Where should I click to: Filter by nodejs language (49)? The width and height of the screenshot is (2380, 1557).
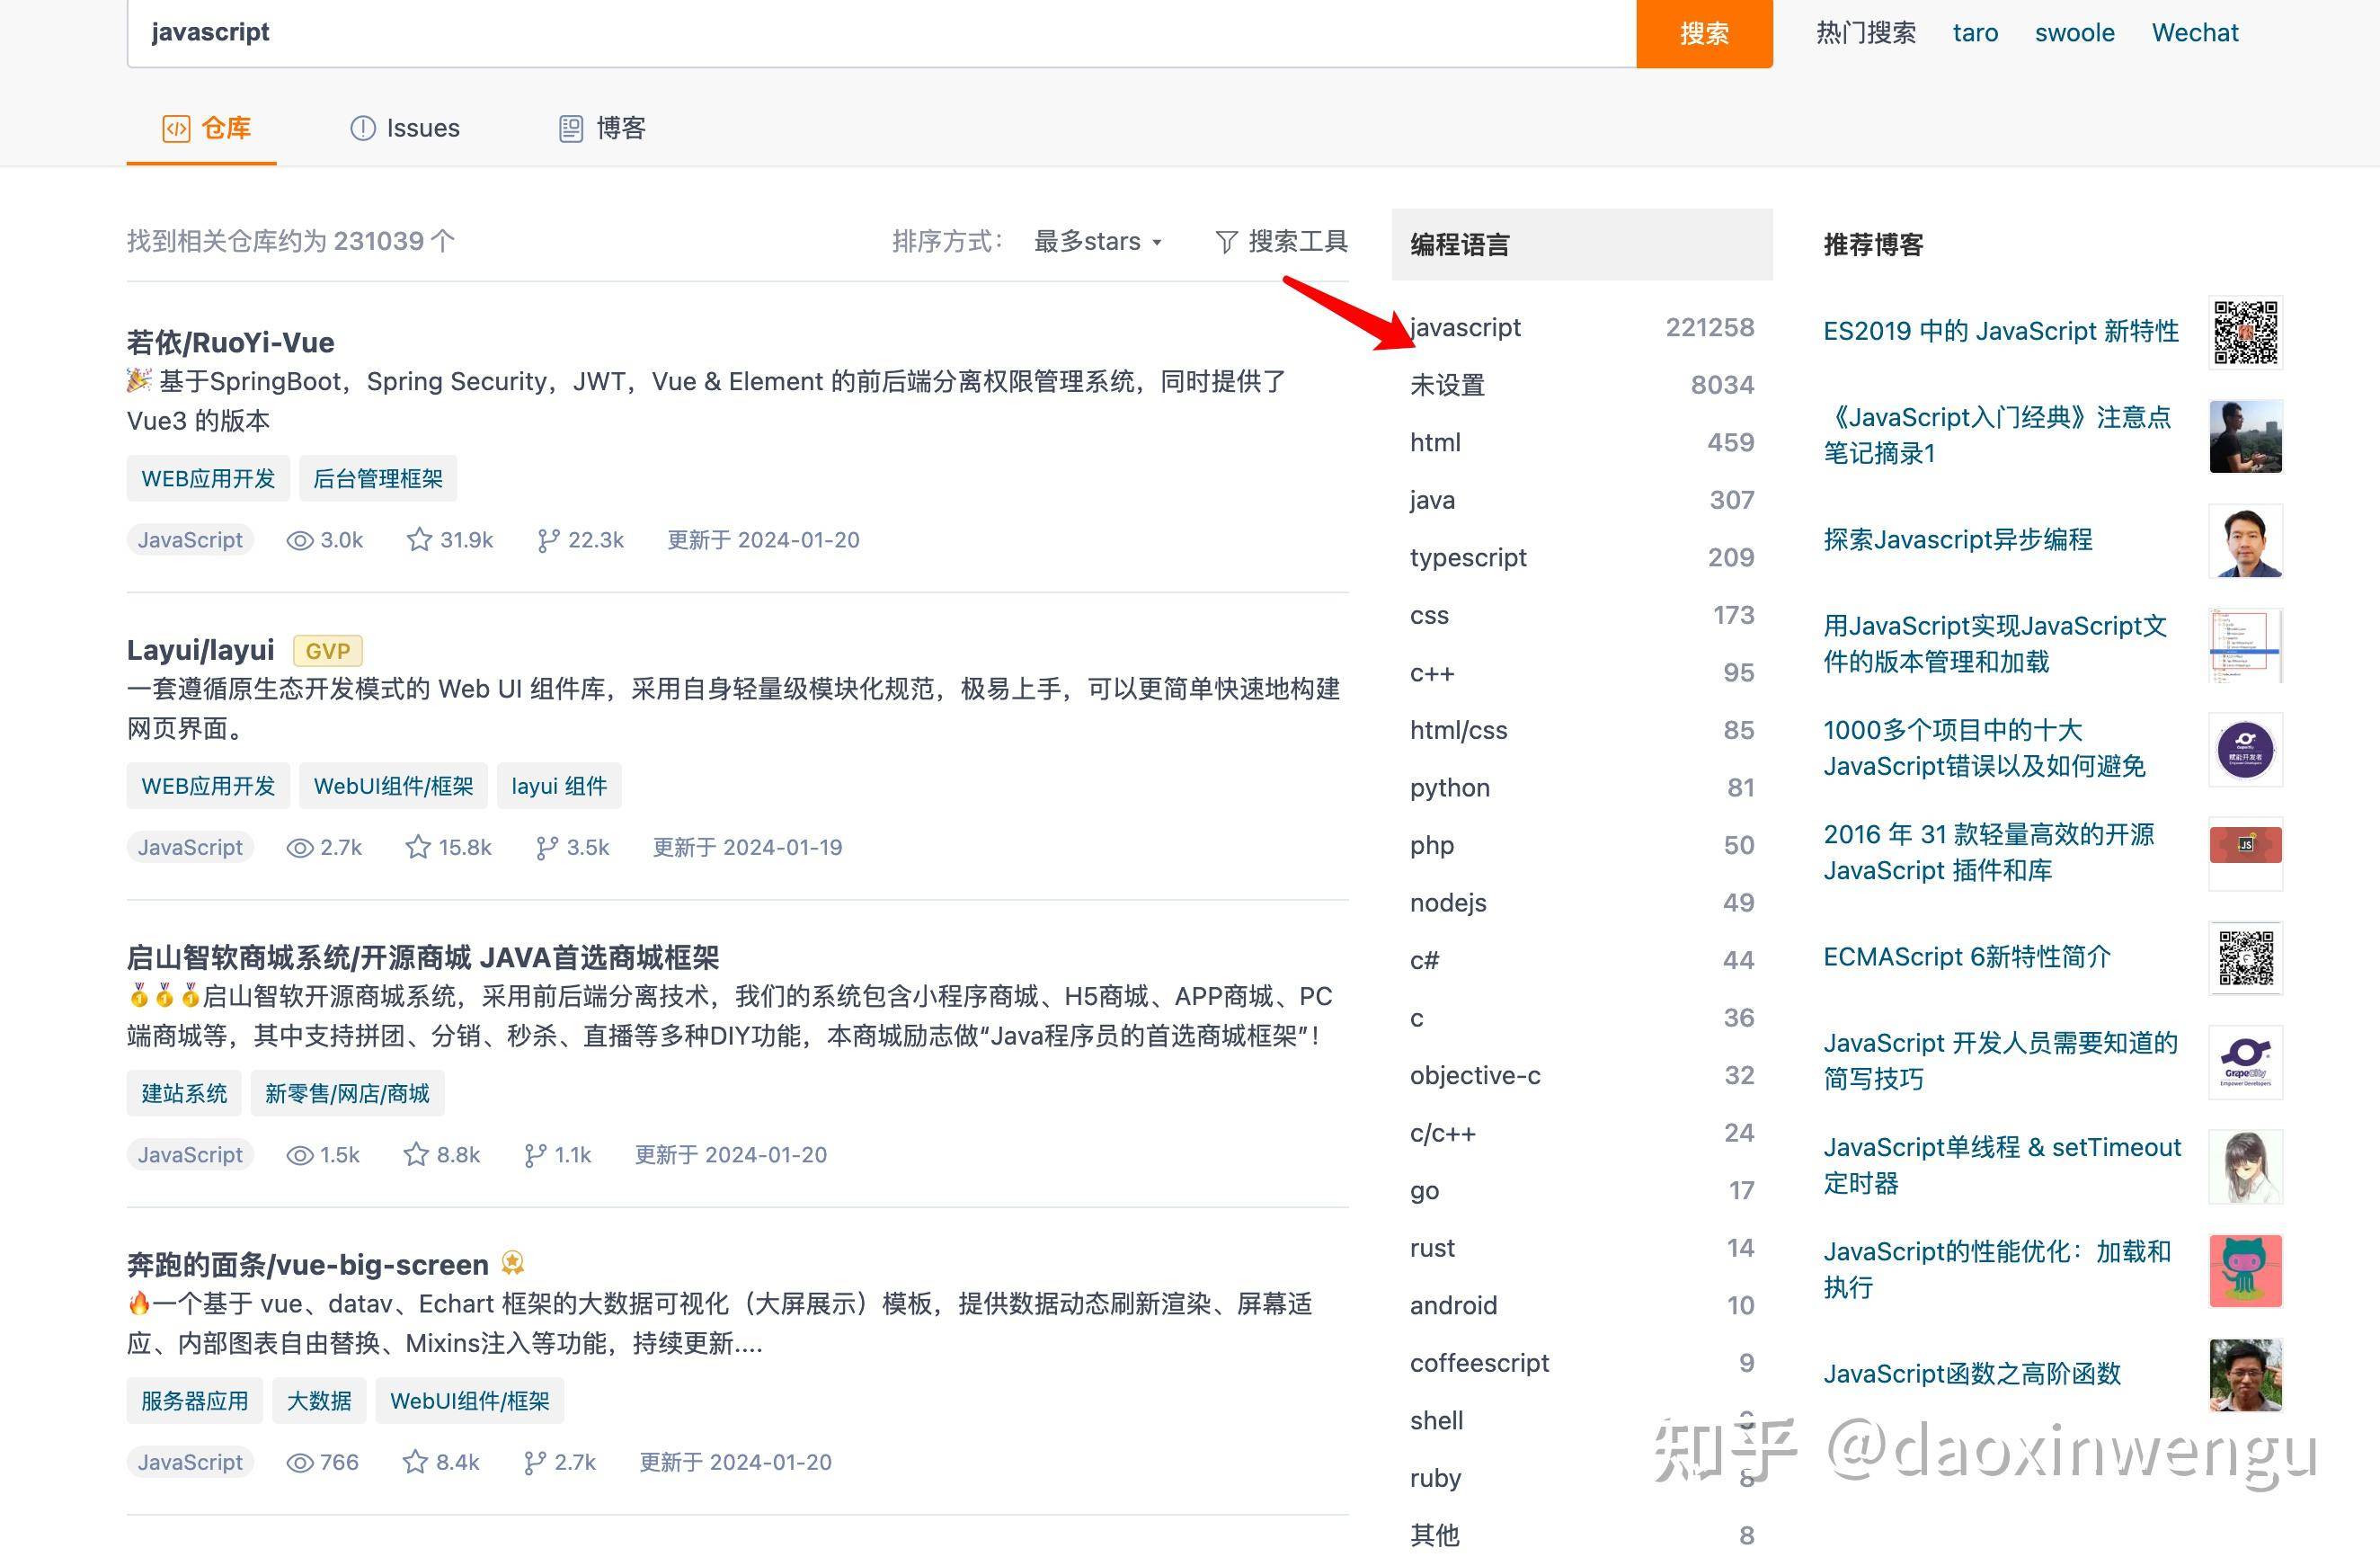coord(1582,902)
